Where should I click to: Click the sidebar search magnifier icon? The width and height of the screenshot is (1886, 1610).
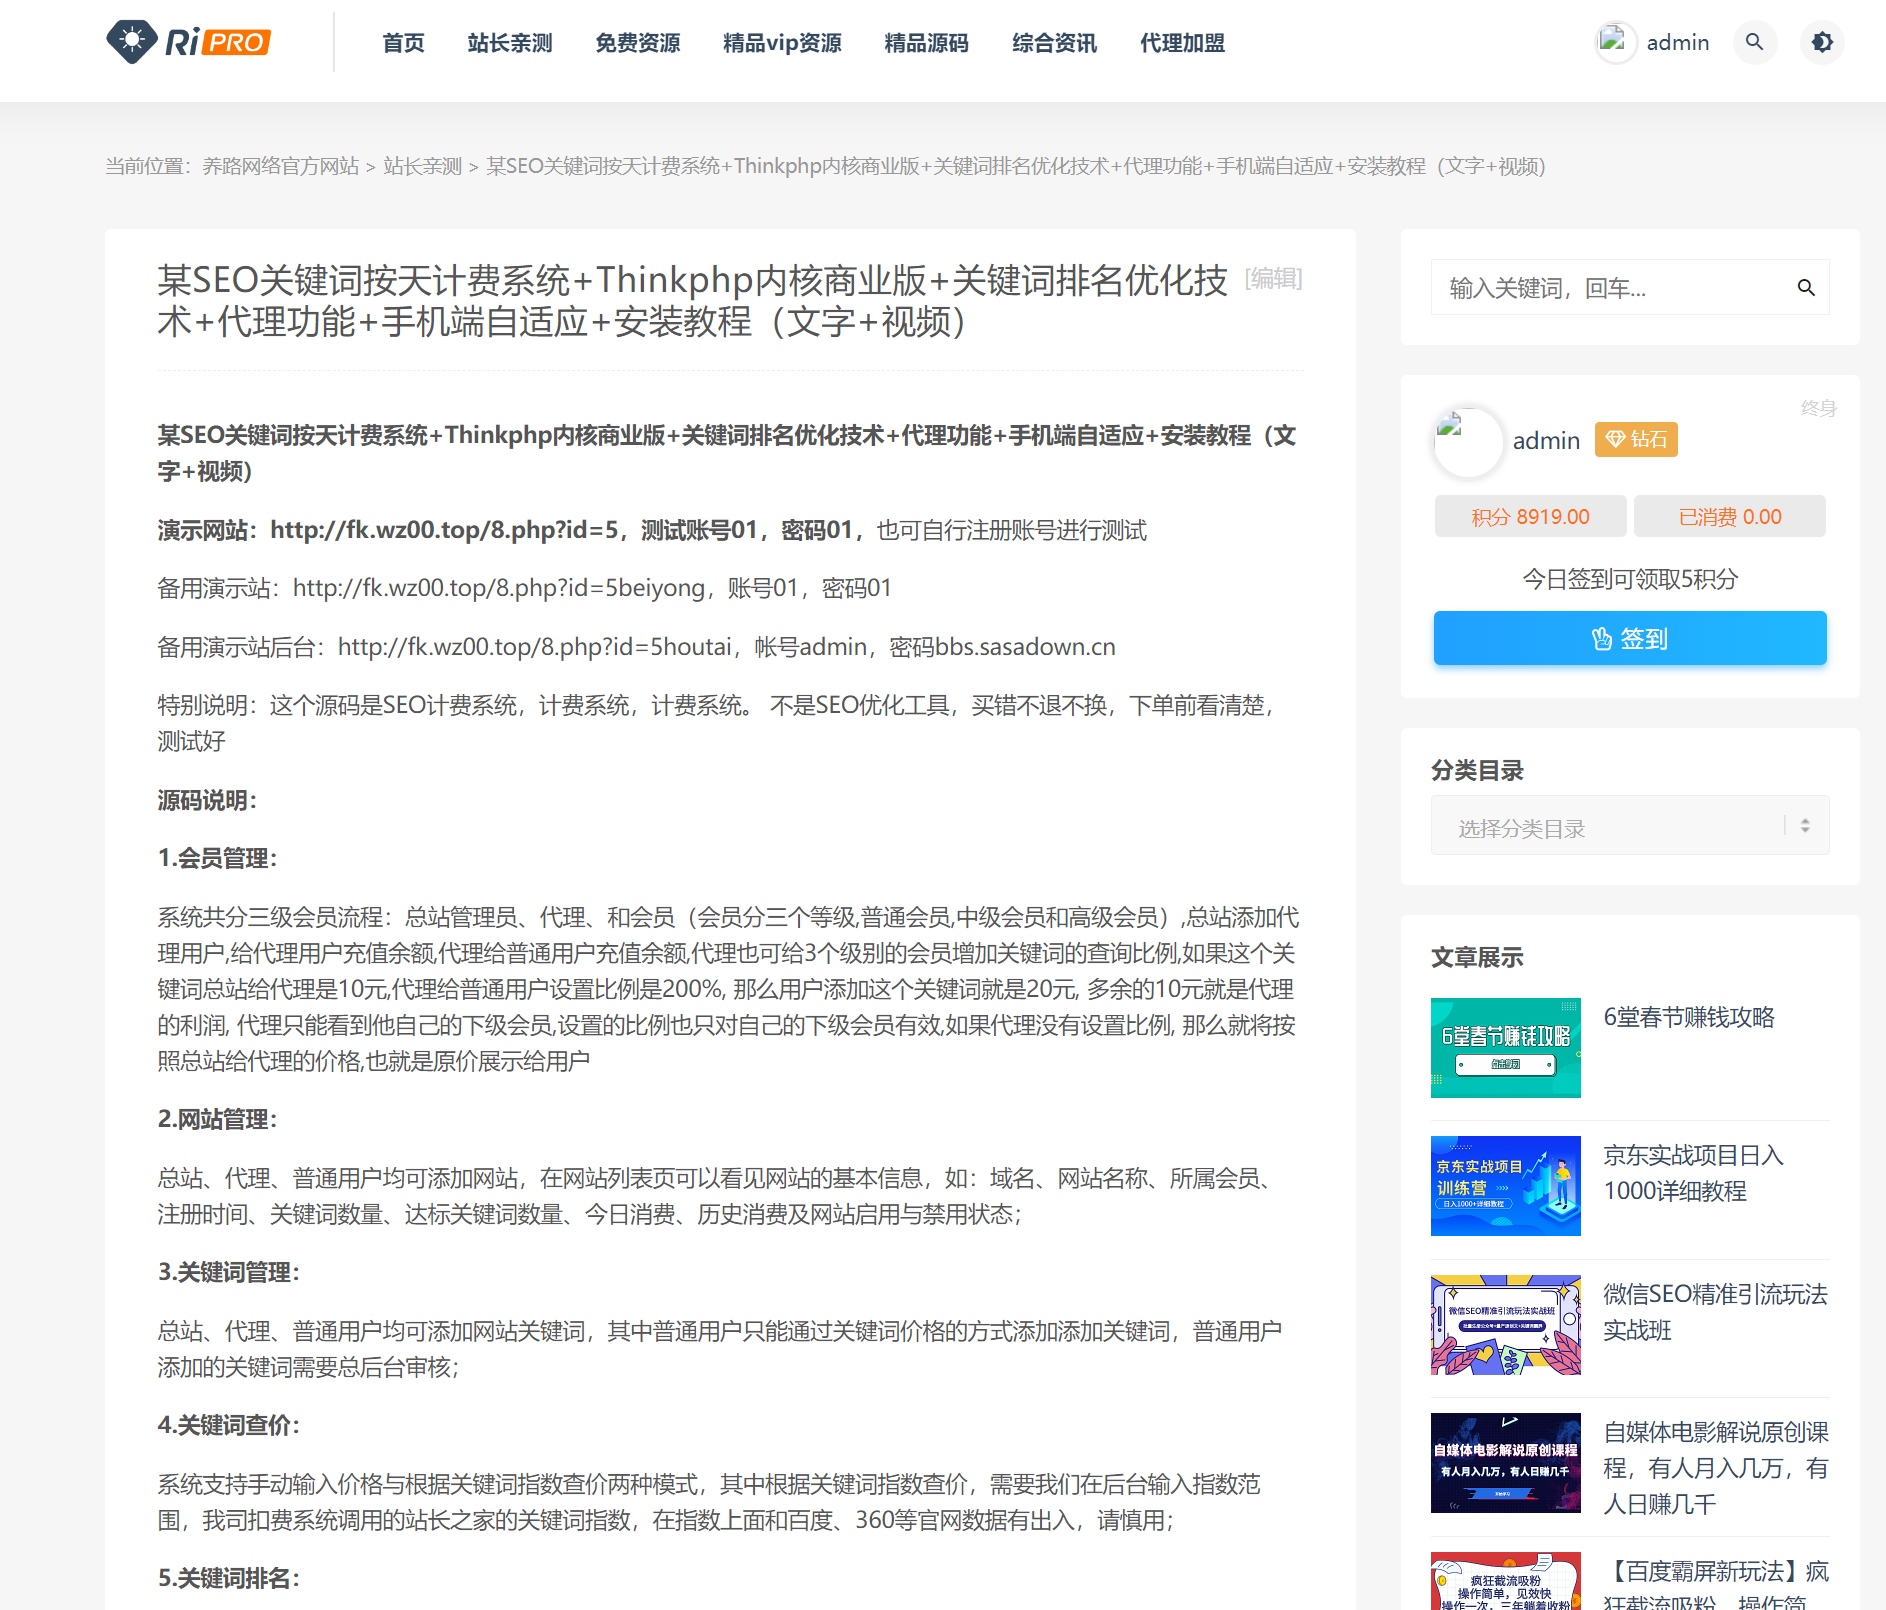pos(1805,288)
